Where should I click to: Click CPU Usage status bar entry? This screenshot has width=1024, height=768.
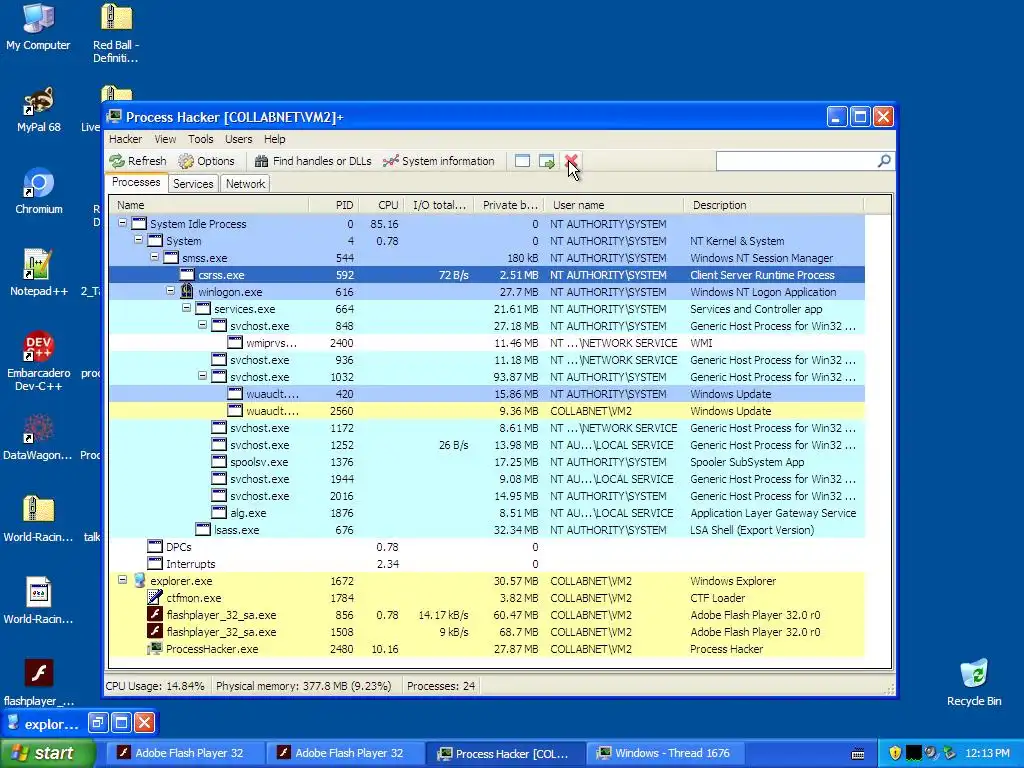pyautogui.click(x=155, y=686)
